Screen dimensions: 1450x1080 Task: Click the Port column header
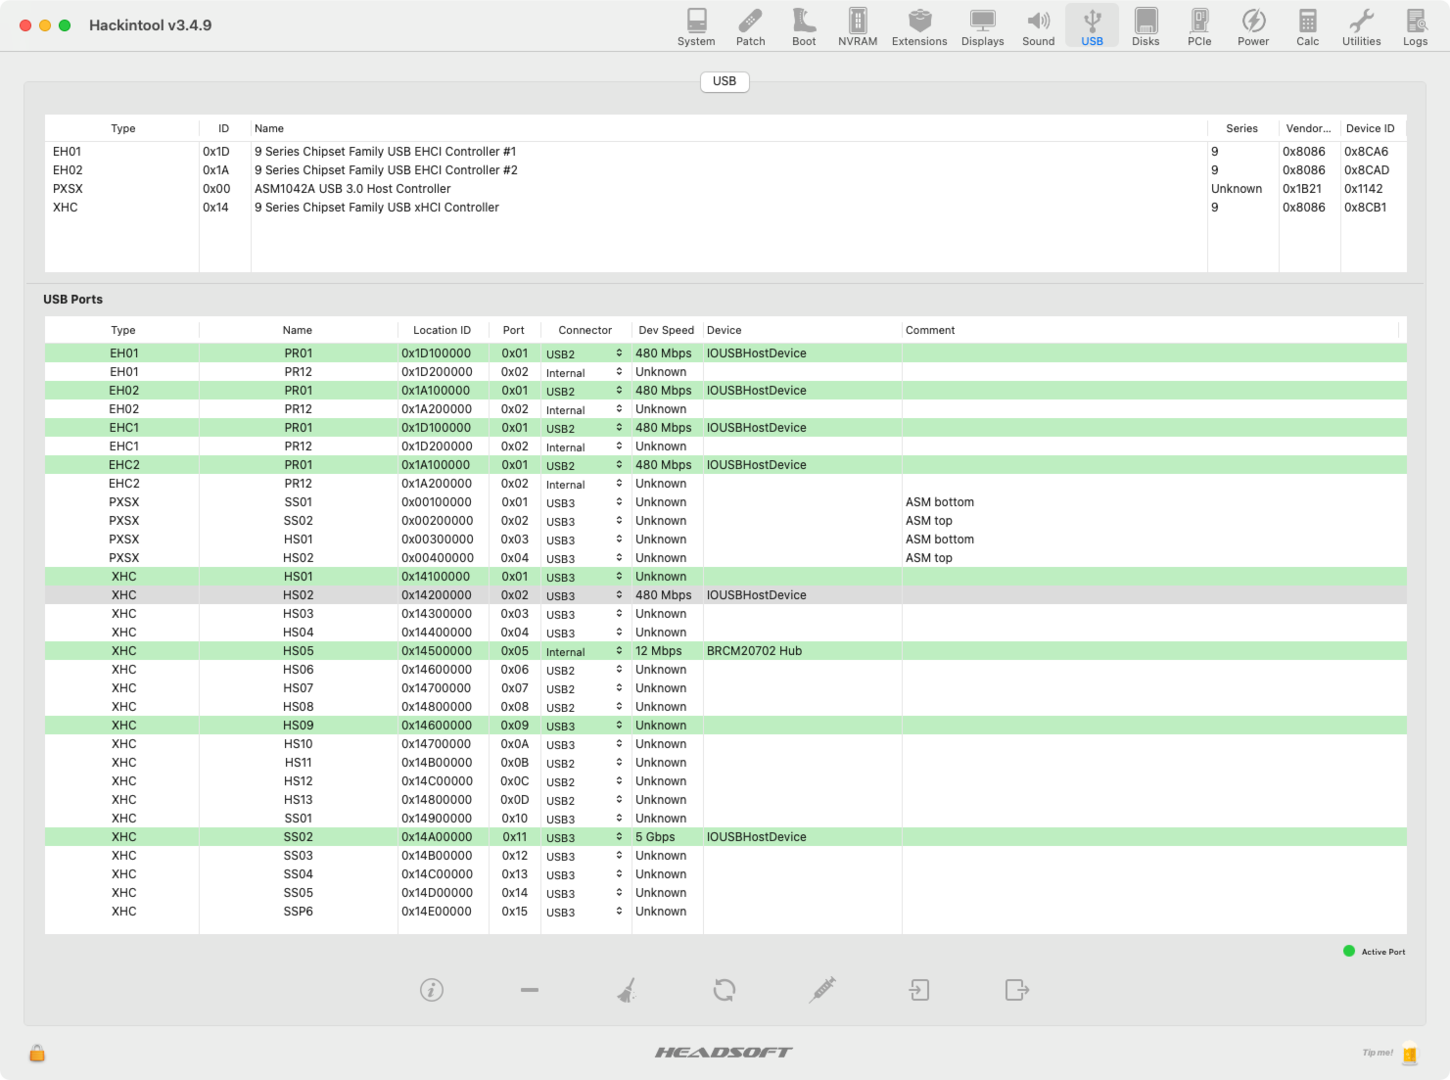pos(514,330)
